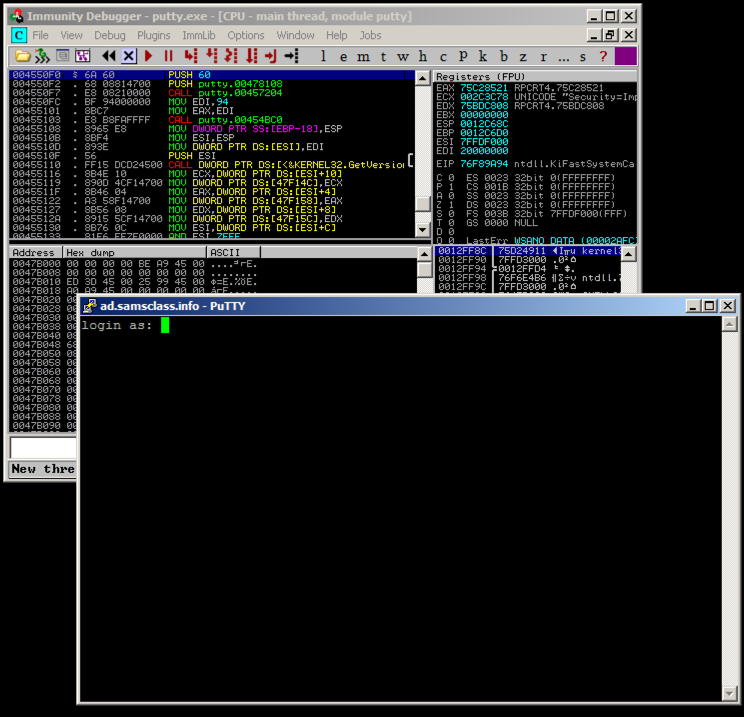Click the attach-to-process running figure icon
The image size is (744, 717).
point(42,56)
